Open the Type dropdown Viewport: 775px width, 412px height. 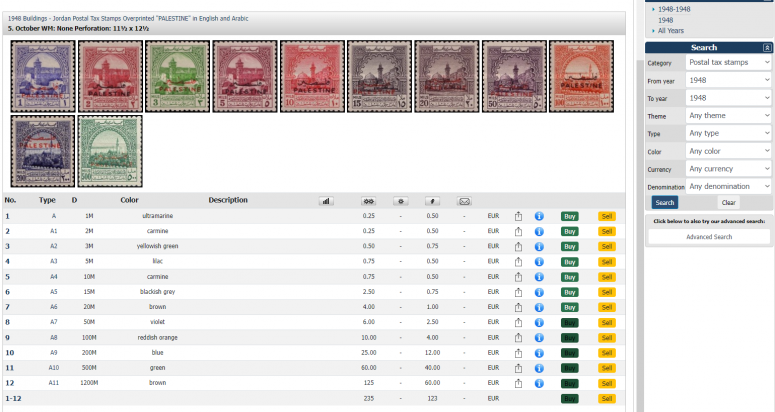click(728, 133)
